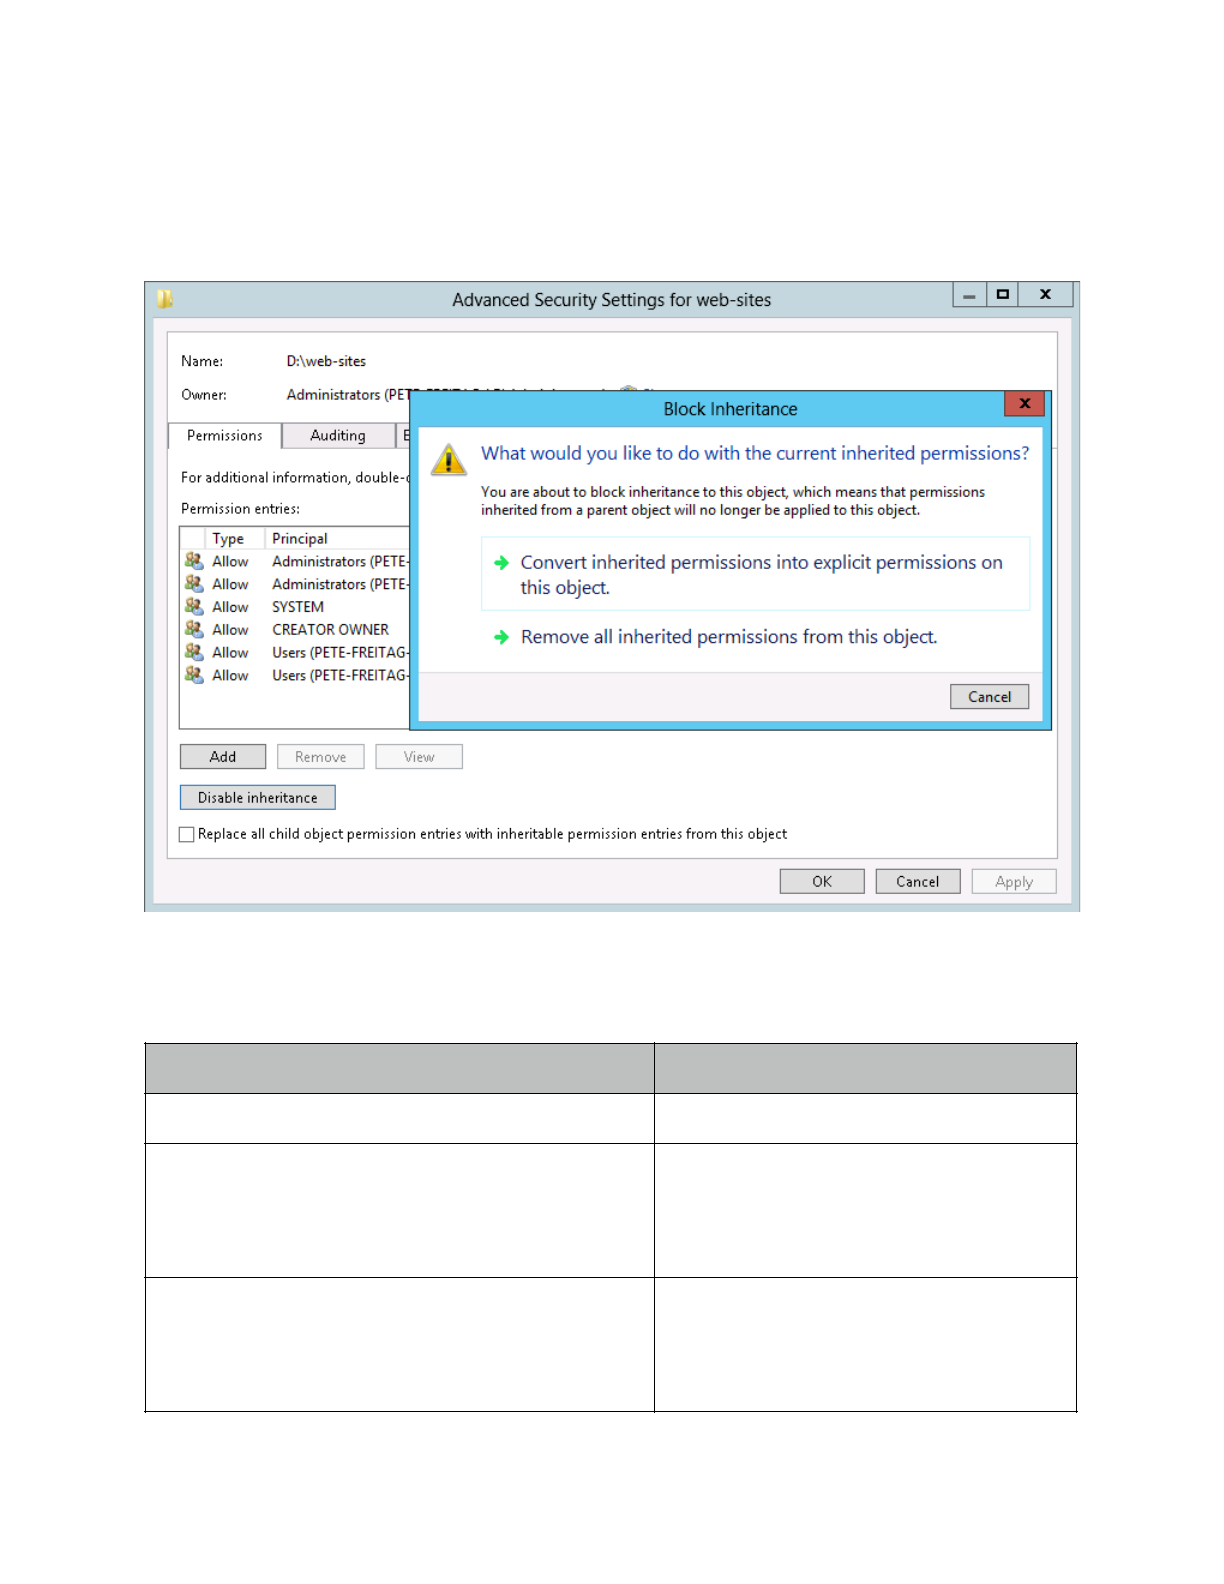Viewport: 1224px width, 1584px height.
Task: Close the Advanced Security Settings window
Action: pos(1046,295)
